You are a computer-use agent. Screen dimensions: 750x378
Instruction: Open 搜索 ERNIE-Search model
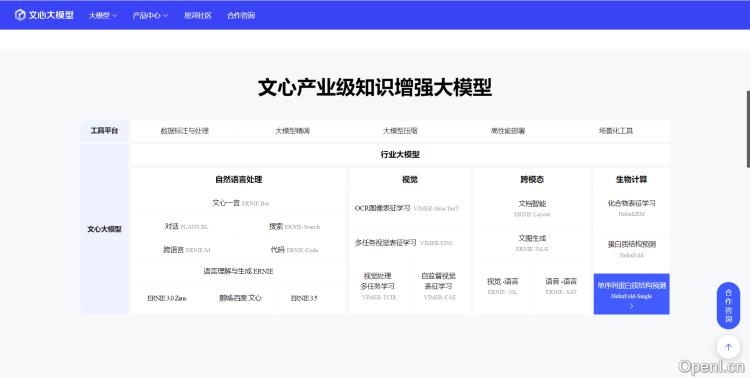tap(294, 226)
